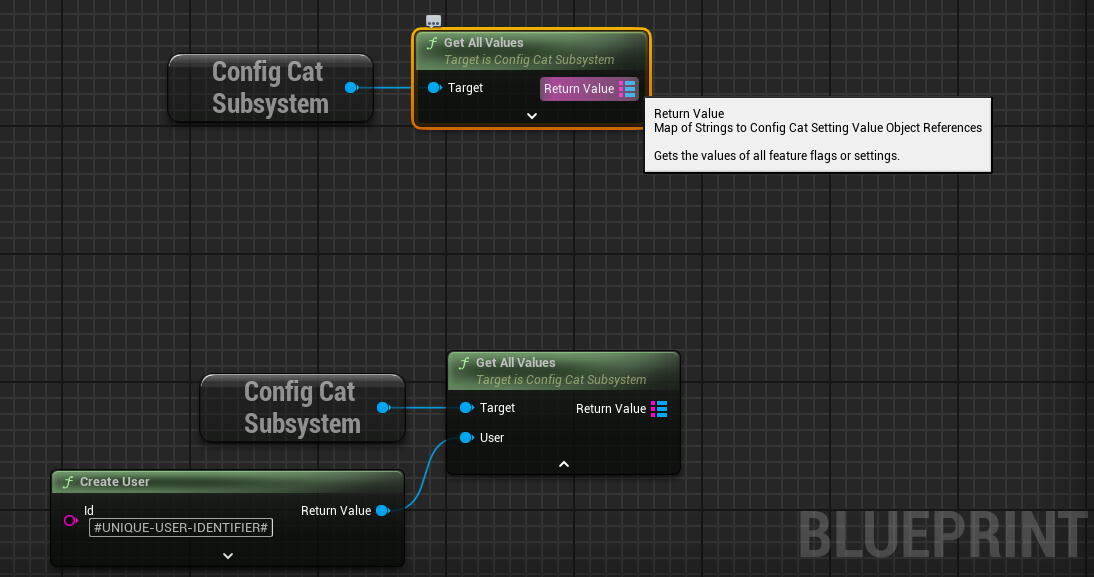Screen dimensions: 1094x577
Task: Click the map container icon next to Return Value
Action: click(628, 89)
